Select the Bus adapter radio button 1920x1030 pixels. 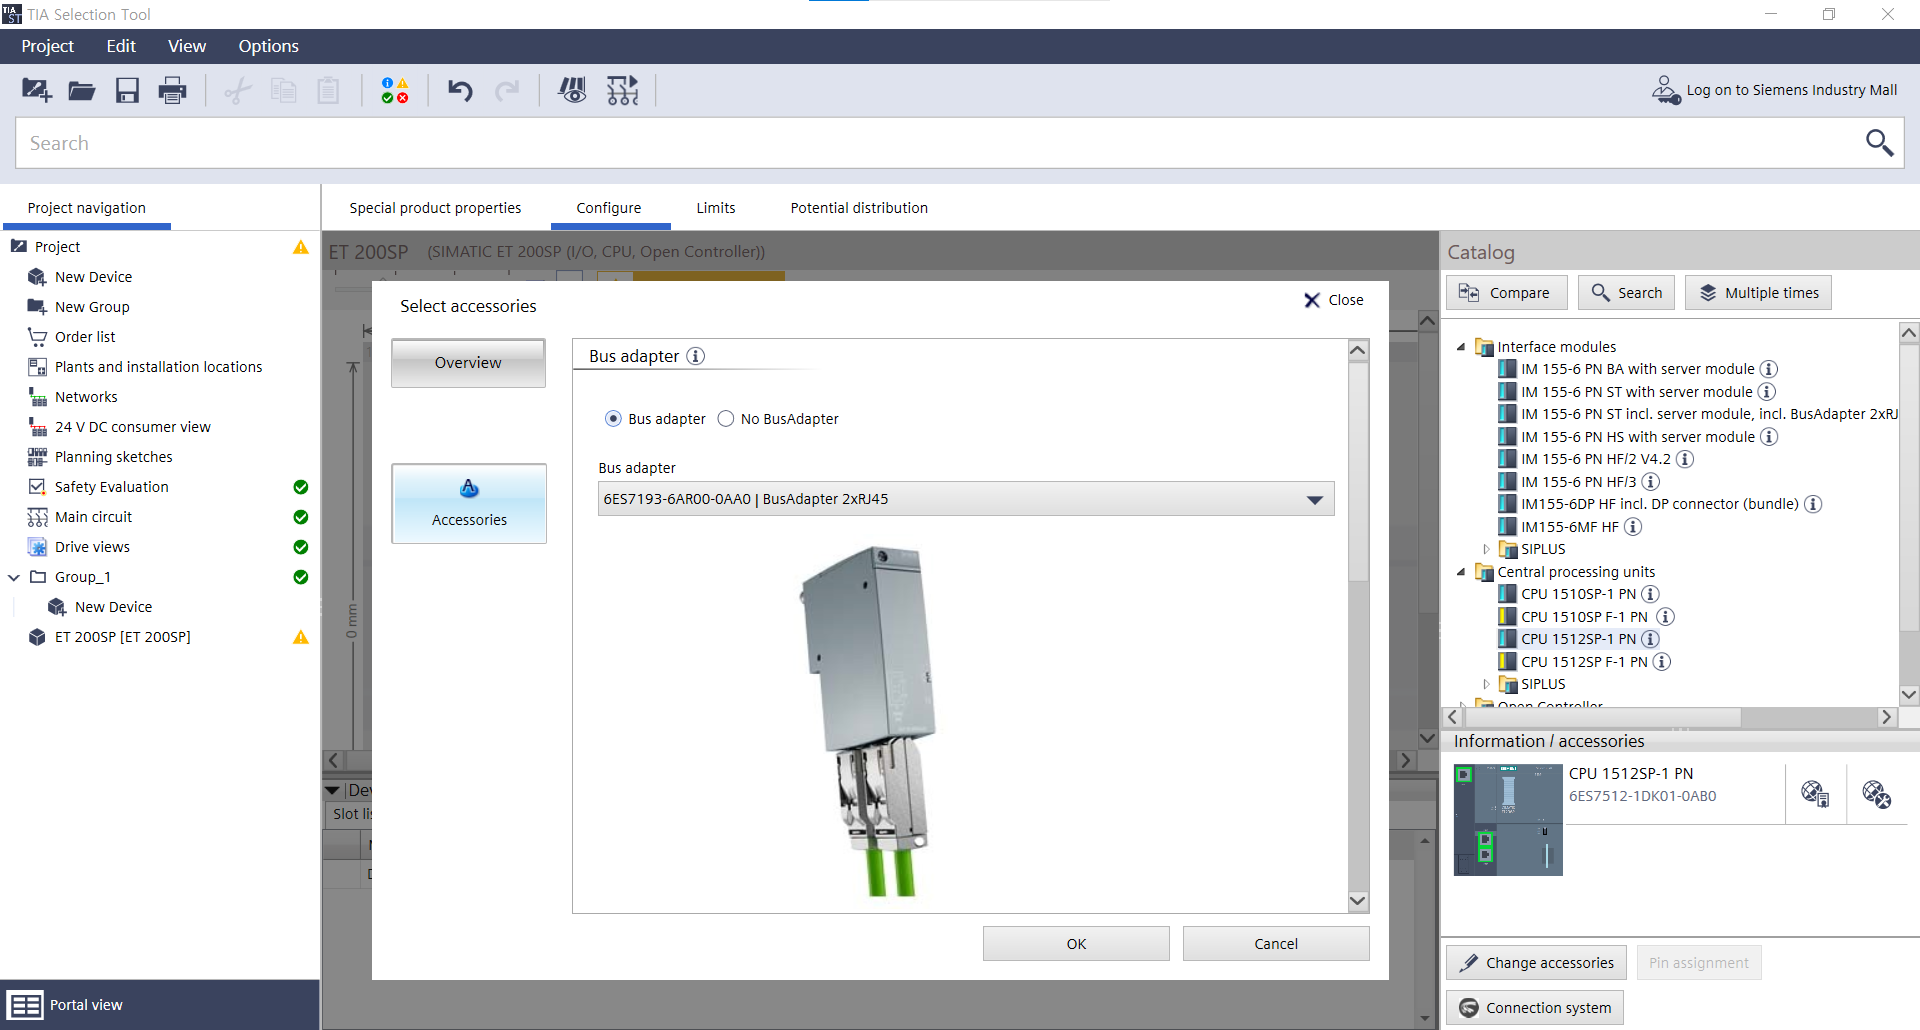point(613,419)
